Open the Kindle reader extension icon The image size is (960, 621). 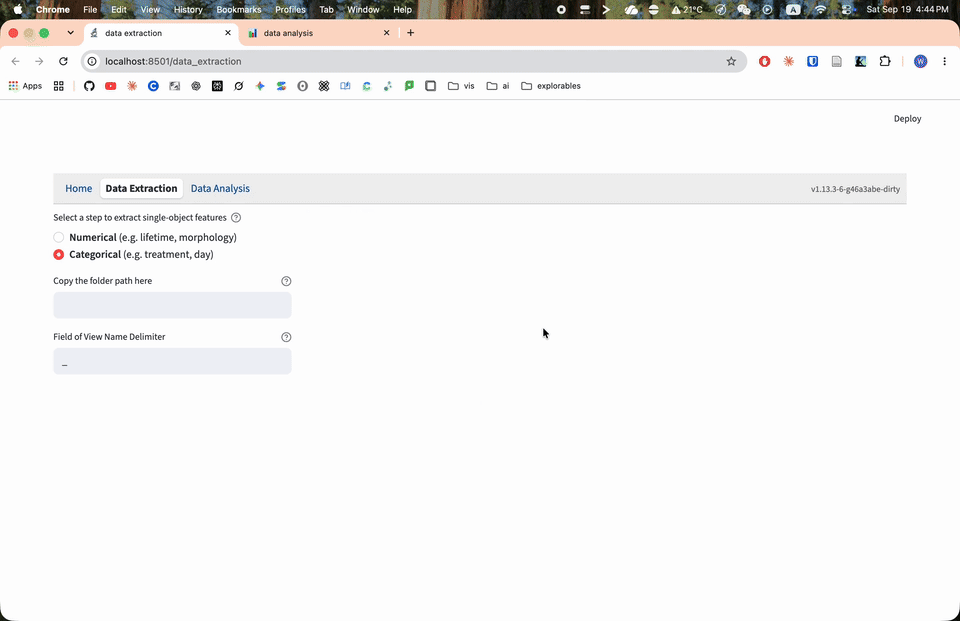pos(860,61)
